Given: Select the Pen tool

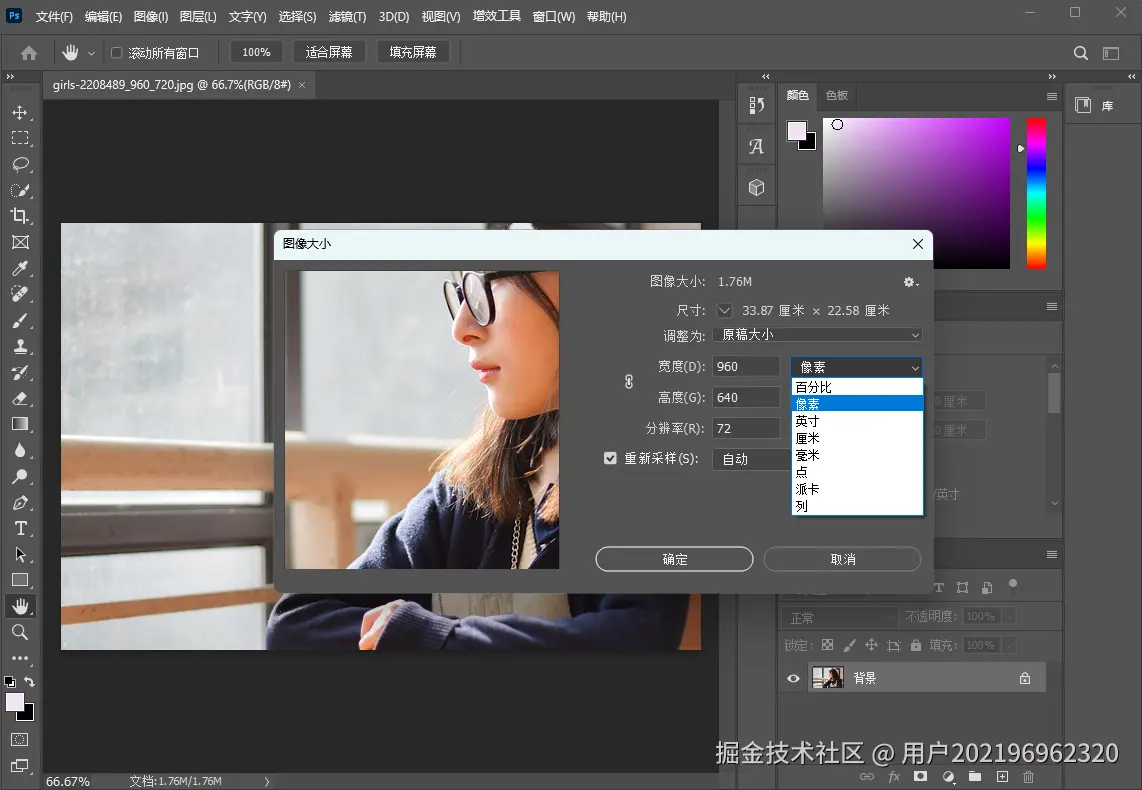Looking at the screenshot, I should pos(20,502).
